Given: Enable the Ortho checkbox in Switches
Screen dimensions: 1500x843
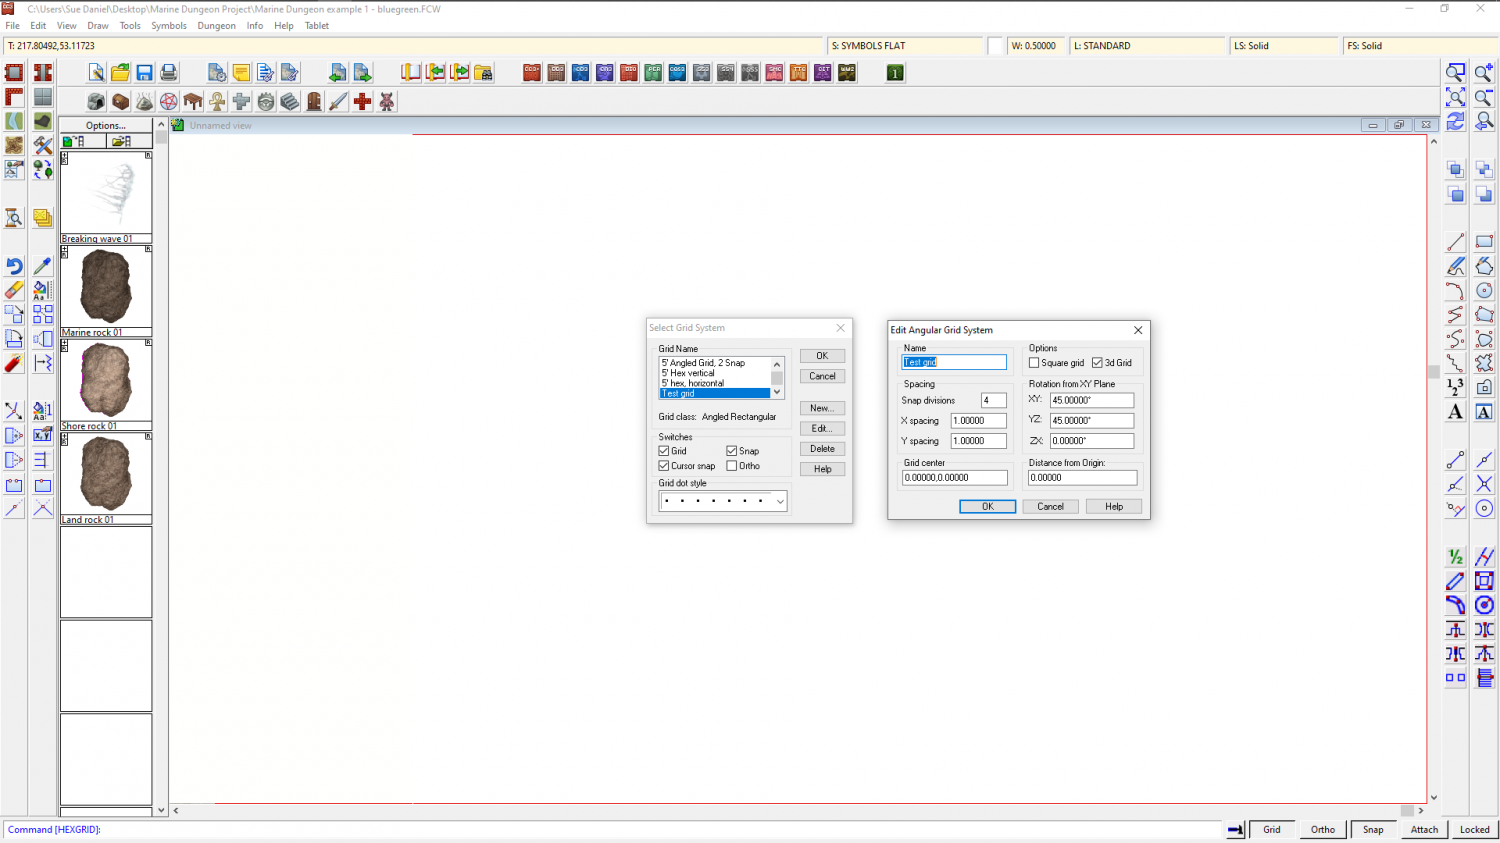Looking at the screenshot, I should pos(732,466).
